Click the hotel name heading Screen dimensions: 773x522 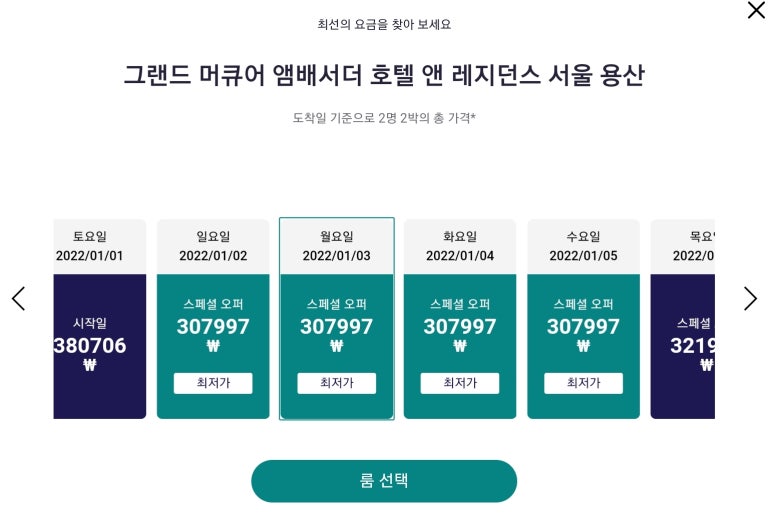384,75
